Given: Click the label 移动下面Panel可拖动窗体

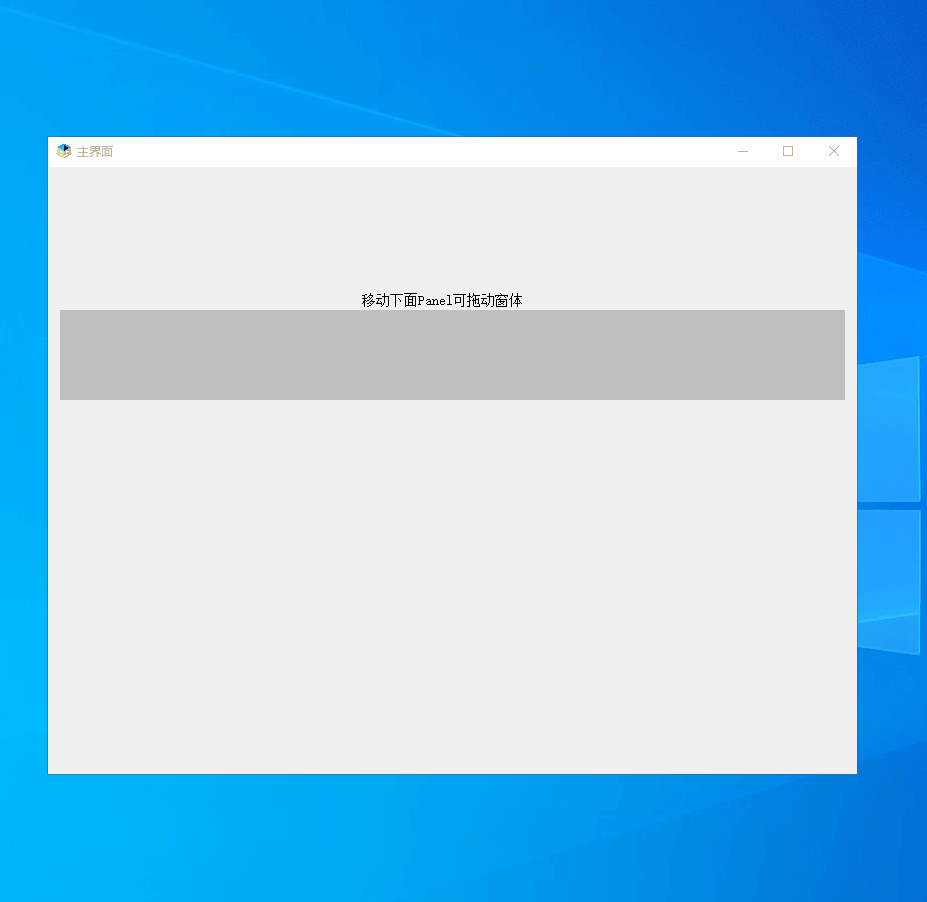Looking at the screenshot, I should [x=442, y=300].
